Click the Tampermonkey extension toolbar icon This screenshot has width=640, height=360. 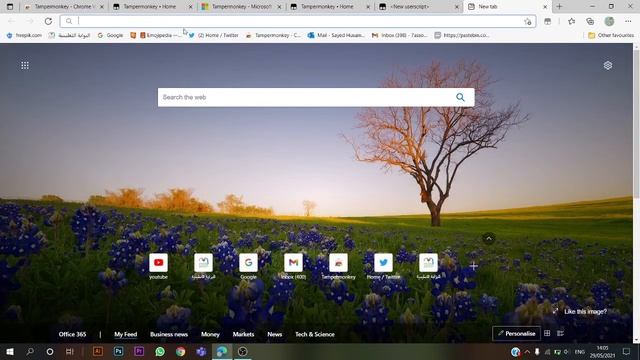click(547, 21)
